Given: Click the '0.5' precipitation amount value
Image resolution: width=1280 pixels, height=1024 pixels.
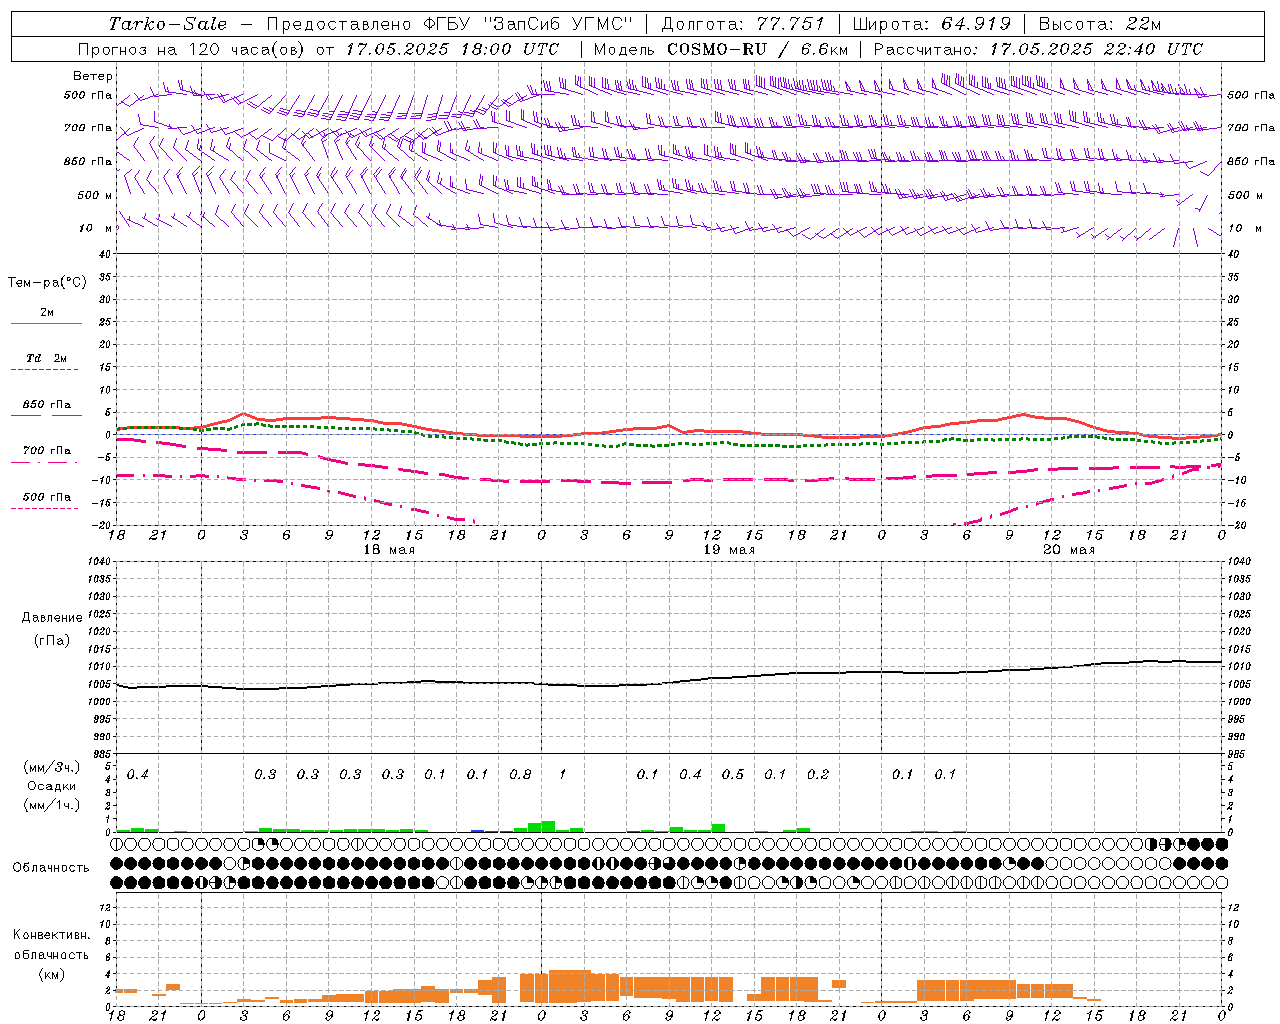Looking at the screenshot, I should 733,775.
